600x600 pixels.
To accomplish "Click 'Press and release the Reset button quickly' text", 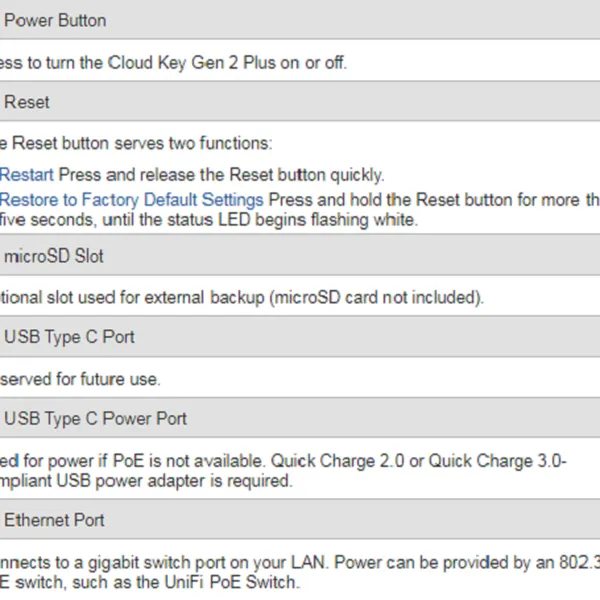I will pyautogui.click(x=220, y=175).
